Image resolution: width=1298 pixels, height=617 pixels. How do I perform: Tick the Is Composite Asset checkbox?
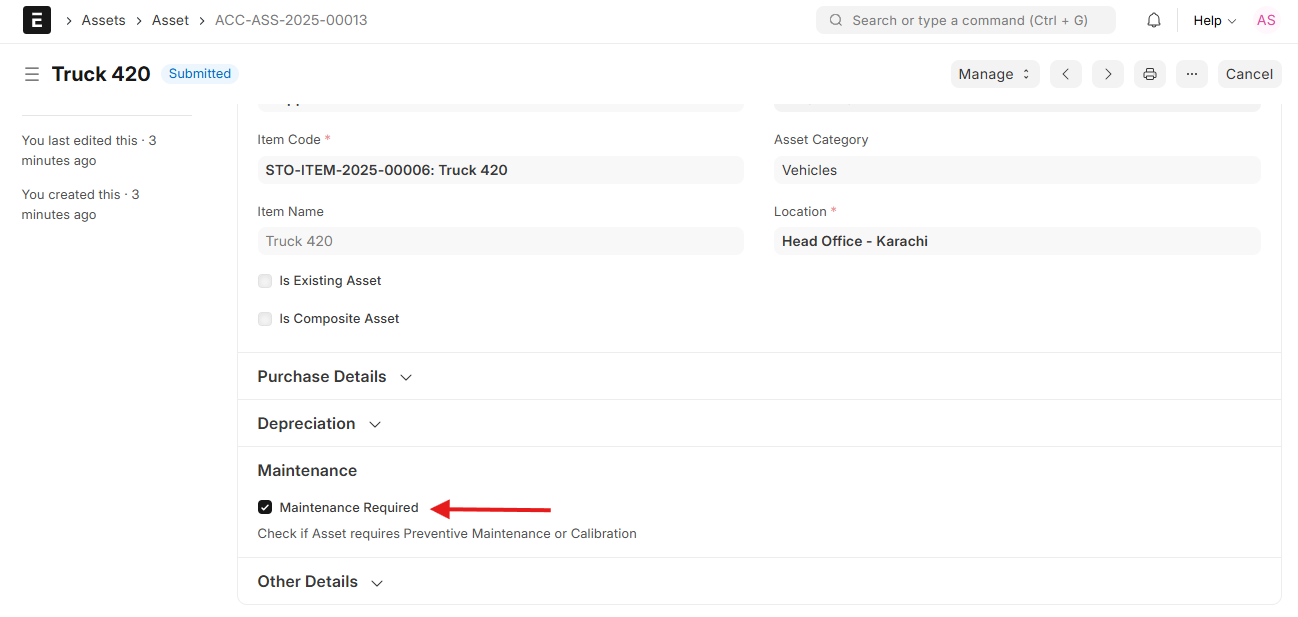click(x=265, y=319)
